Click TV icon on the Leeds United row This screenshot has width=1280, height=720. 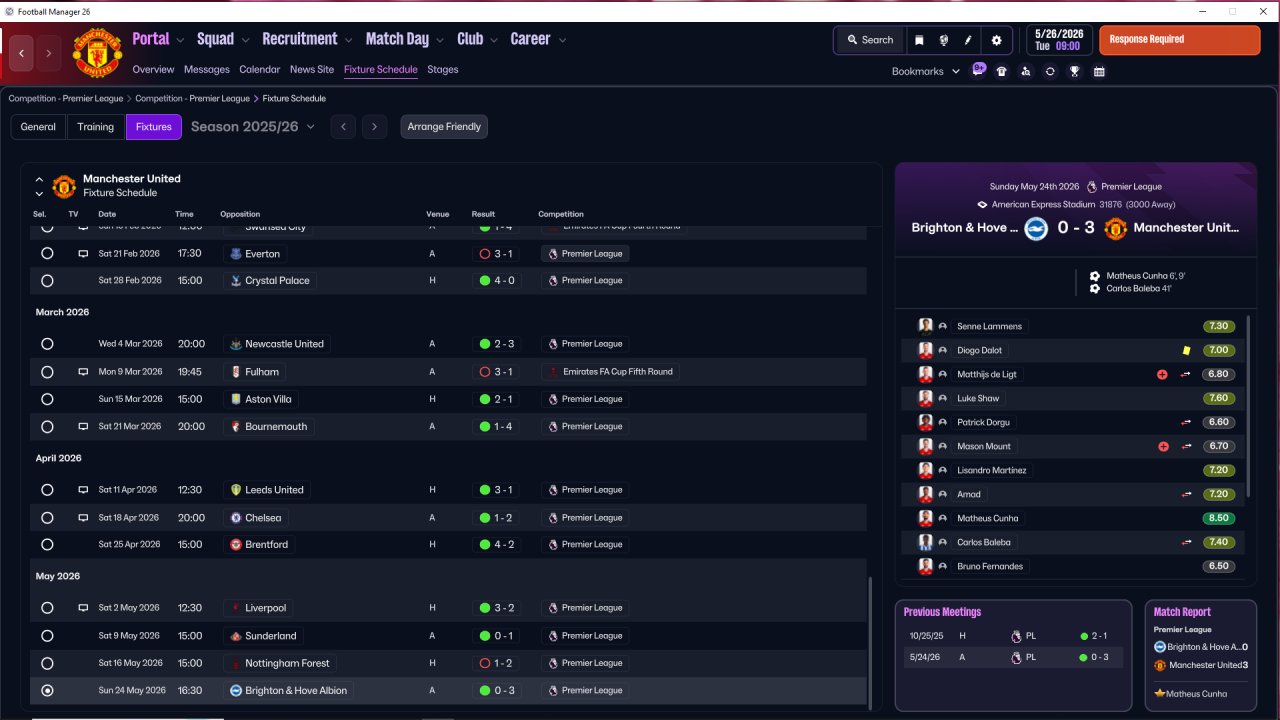[83, 490]
